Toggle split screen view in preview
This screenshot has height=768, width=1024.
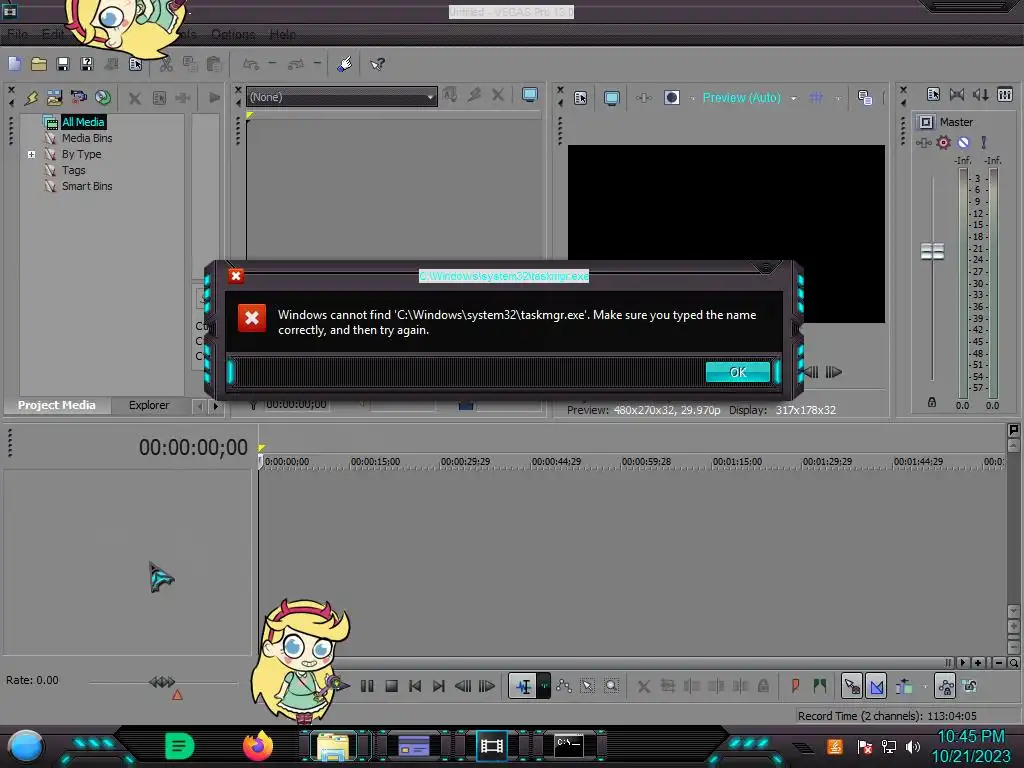[x=671, y=98]
